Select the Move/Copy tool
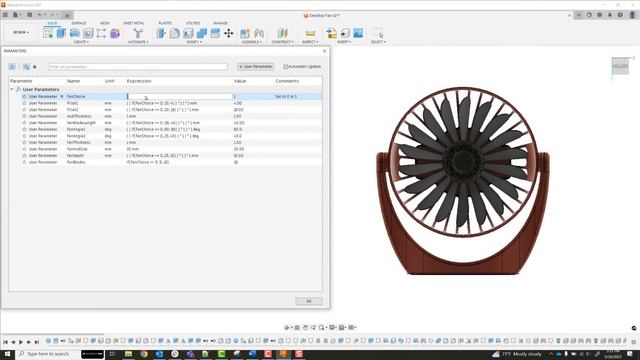Image resolution: width=640 pixels, height=360 pixels. pos(229,33)
